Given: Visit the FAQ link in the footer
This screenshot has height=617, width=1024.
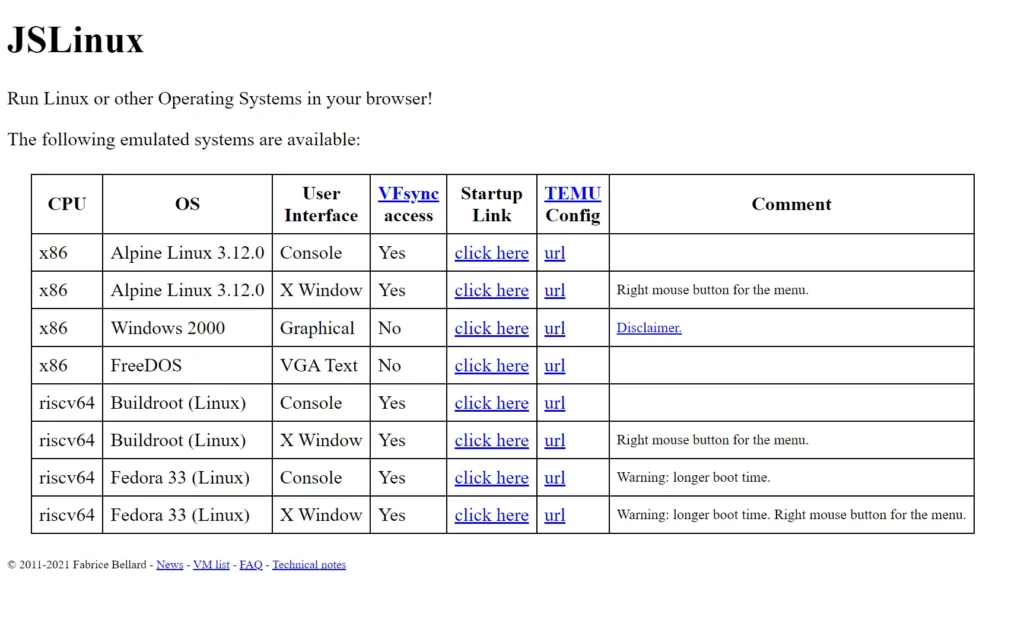Looking at the screenshot, I should pos(251,565).
